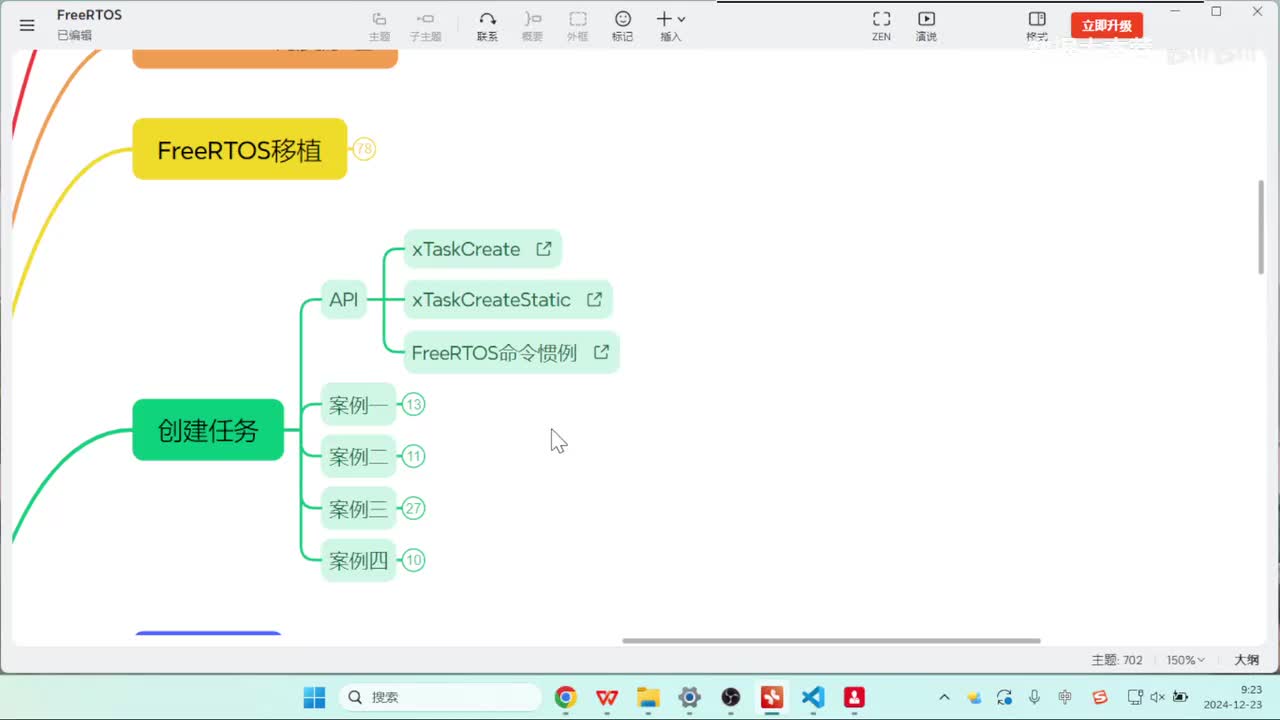Expand 案例三 via its 27 badge
Screen dimensions: 1280x720
click(x=413, y=509)
